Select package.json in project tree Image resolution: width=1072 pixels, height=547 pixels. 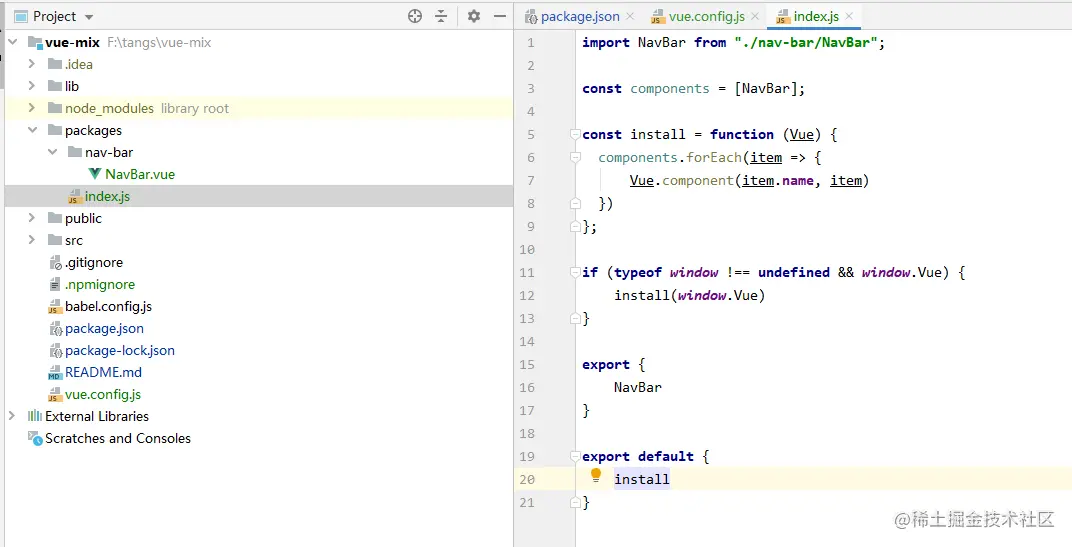point(104,328)
